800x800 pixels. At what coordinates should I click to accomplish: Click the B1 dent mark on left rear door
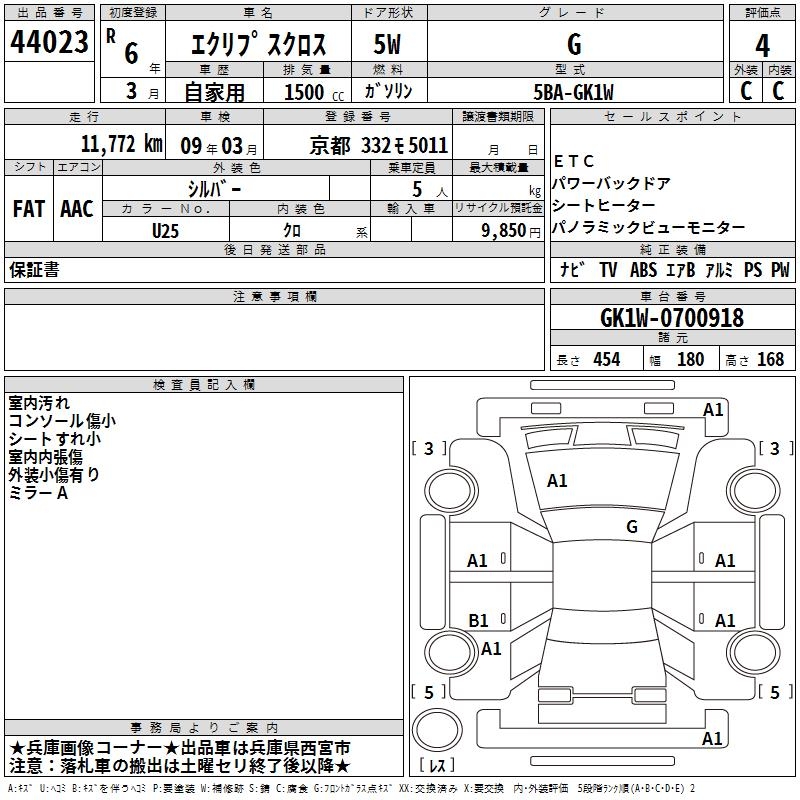478,620
